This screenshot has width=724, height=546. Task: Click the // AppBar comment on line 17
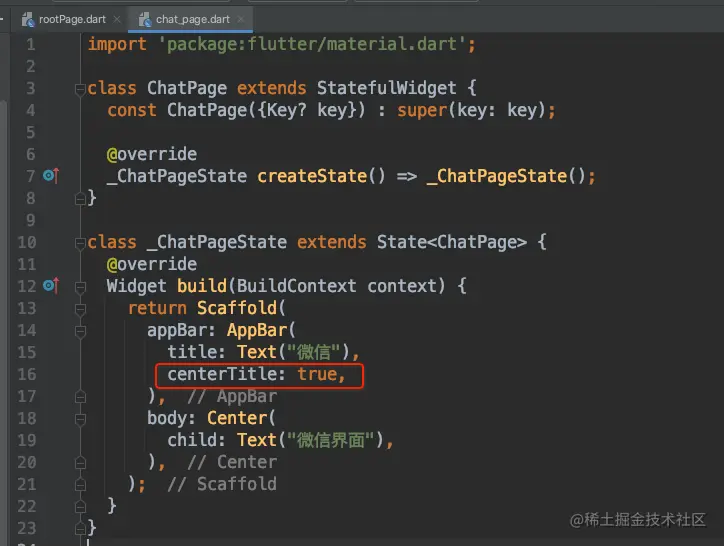(232, 396)
